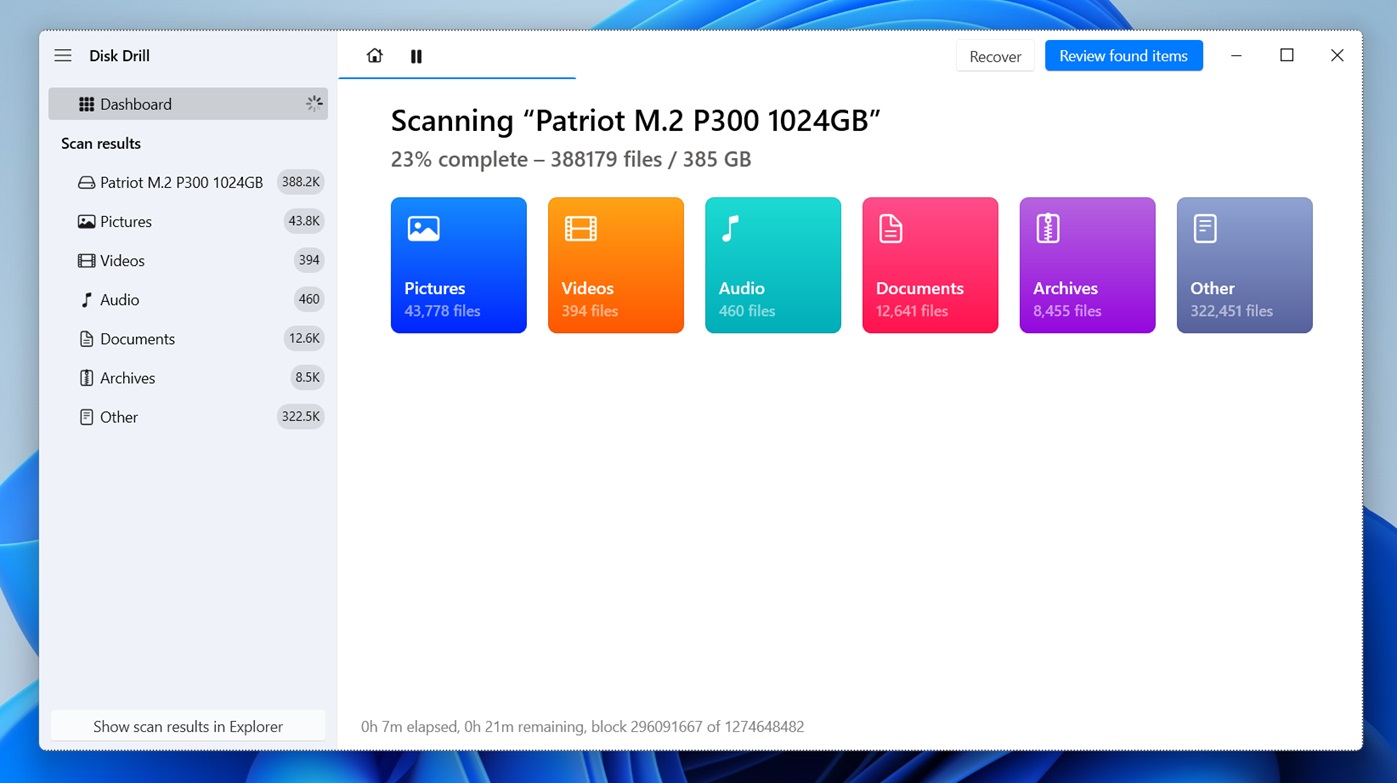Click the Recover button
The width and height of the screenshot is (1397, 783).
click(995, 56)
